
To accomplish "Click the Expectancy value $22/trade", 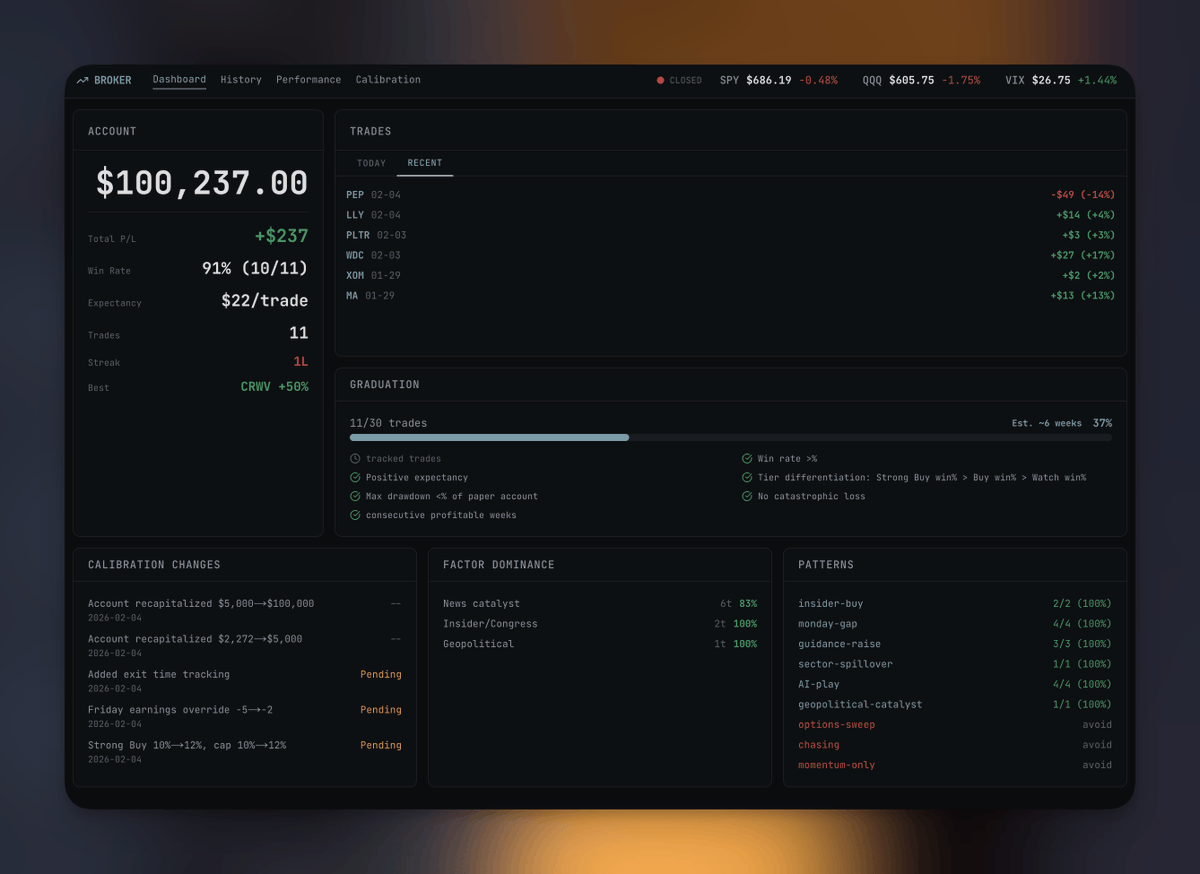I will (x=265, y=300).
